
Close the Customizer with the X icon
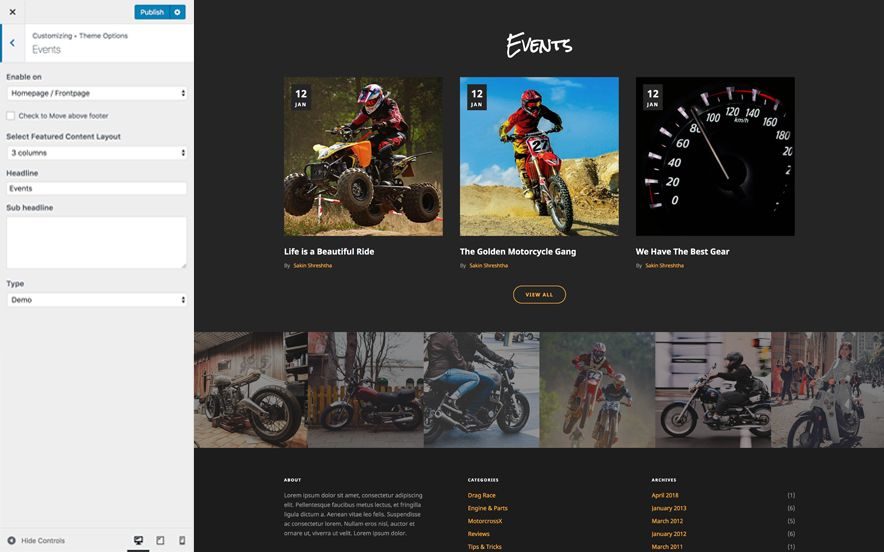point(12,12)
